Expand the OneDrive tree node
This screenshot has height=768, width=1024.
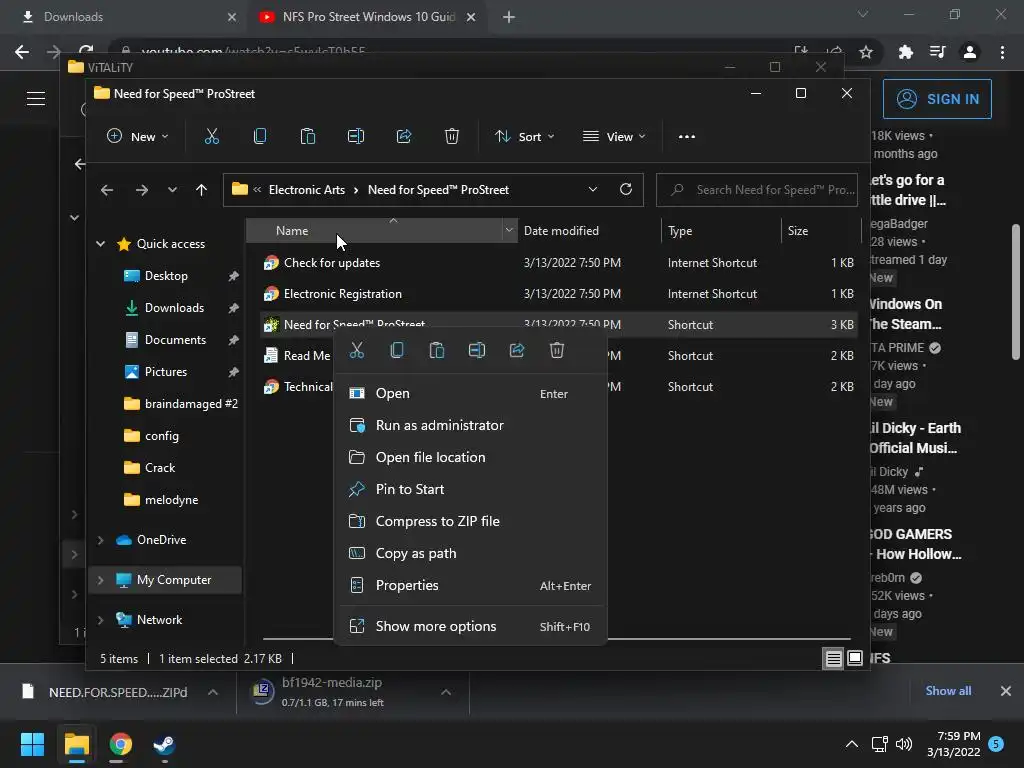pos(101,540)
